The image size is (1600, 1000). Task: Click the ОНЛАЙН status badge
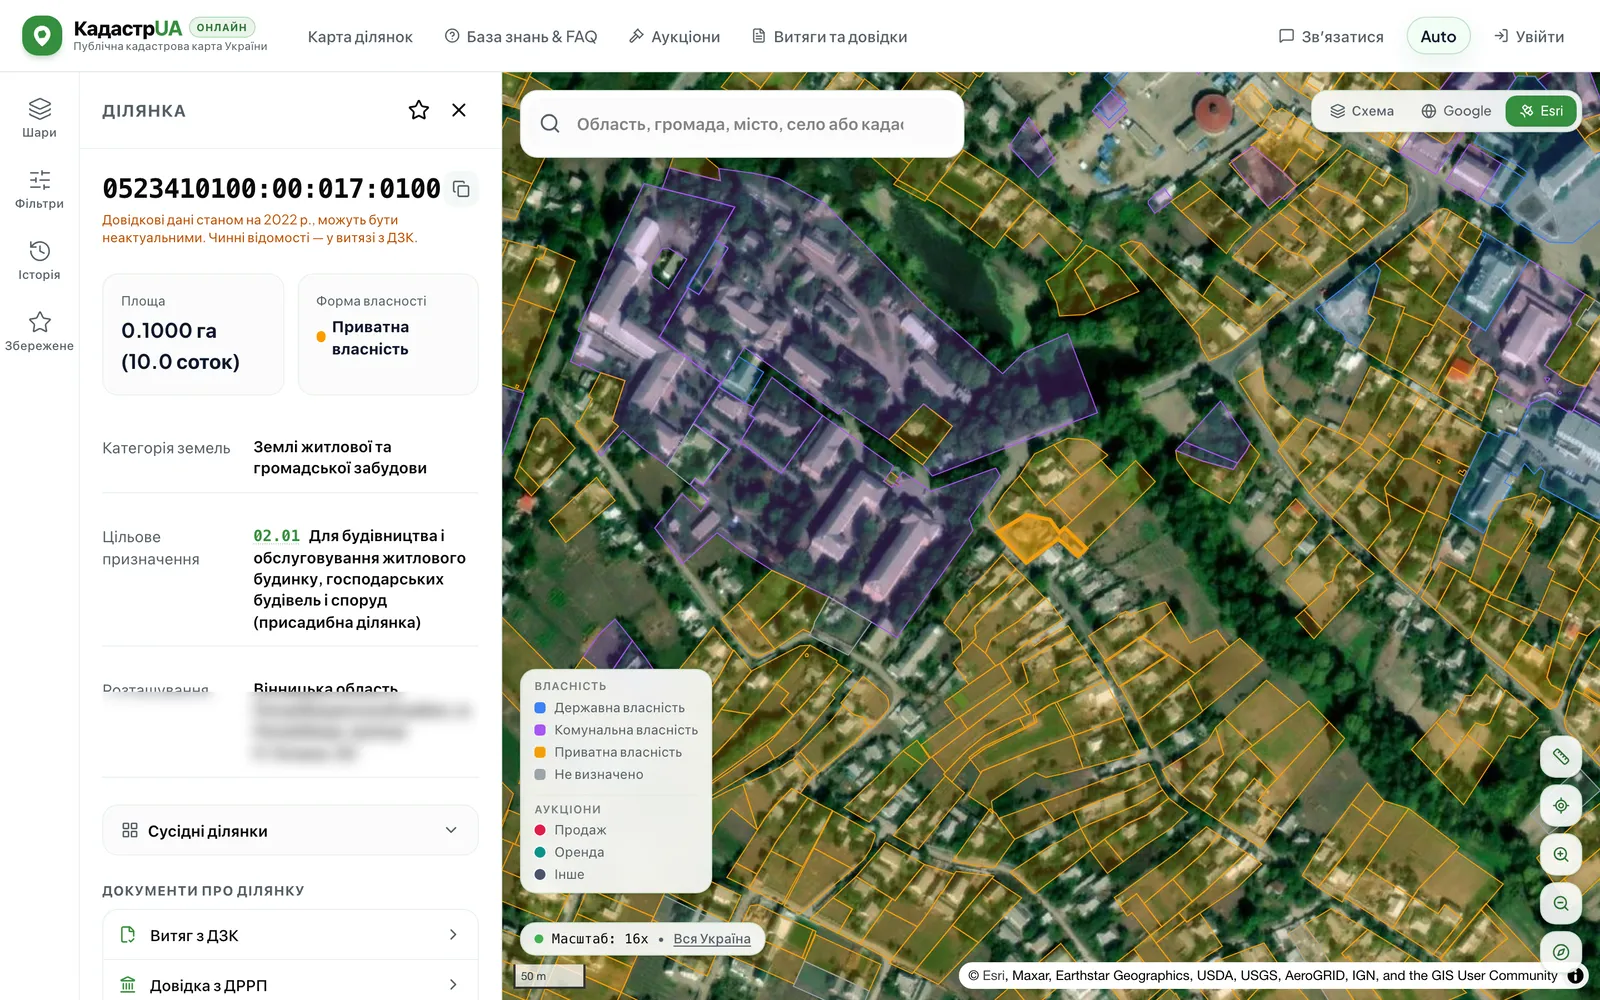pos(222,27)
